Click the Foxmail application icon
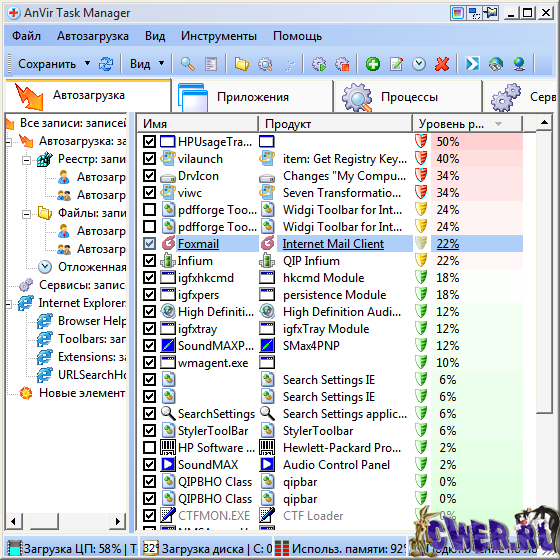Screen dimensions: 560x560 tap(168, 244)
